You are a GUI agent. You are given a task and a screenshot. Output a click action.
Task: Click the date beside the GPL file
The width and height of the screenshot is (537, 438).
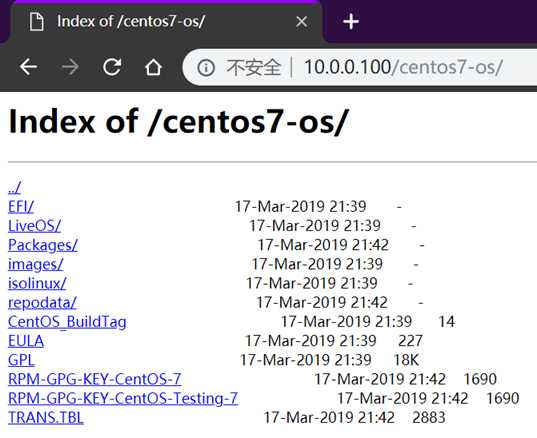coord(305,360)
